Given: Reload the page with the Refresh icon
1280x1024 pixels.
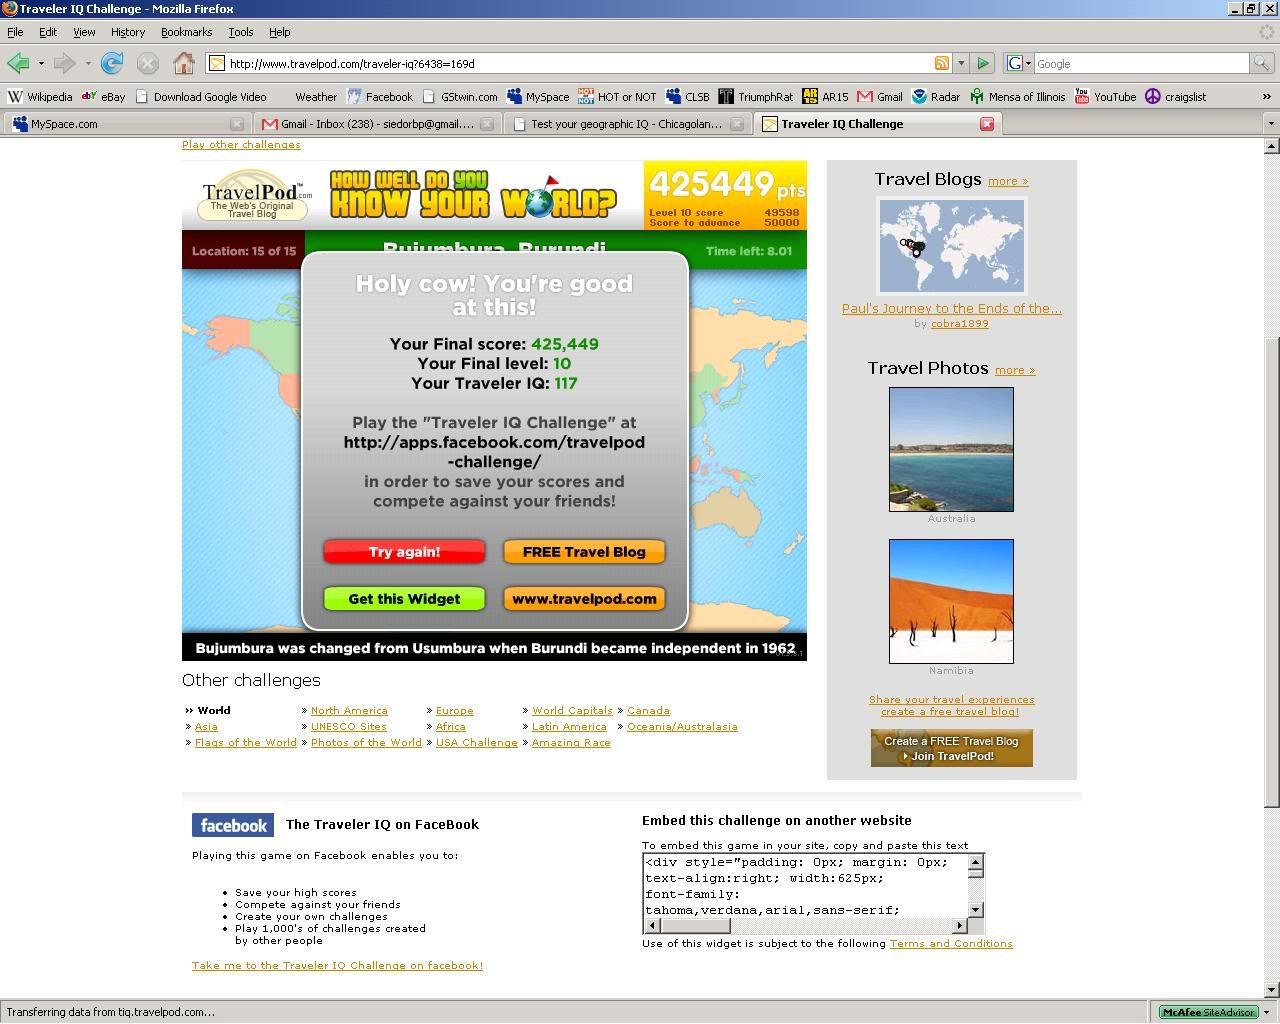Looking at the screenshot, I should tap(112, 63).
